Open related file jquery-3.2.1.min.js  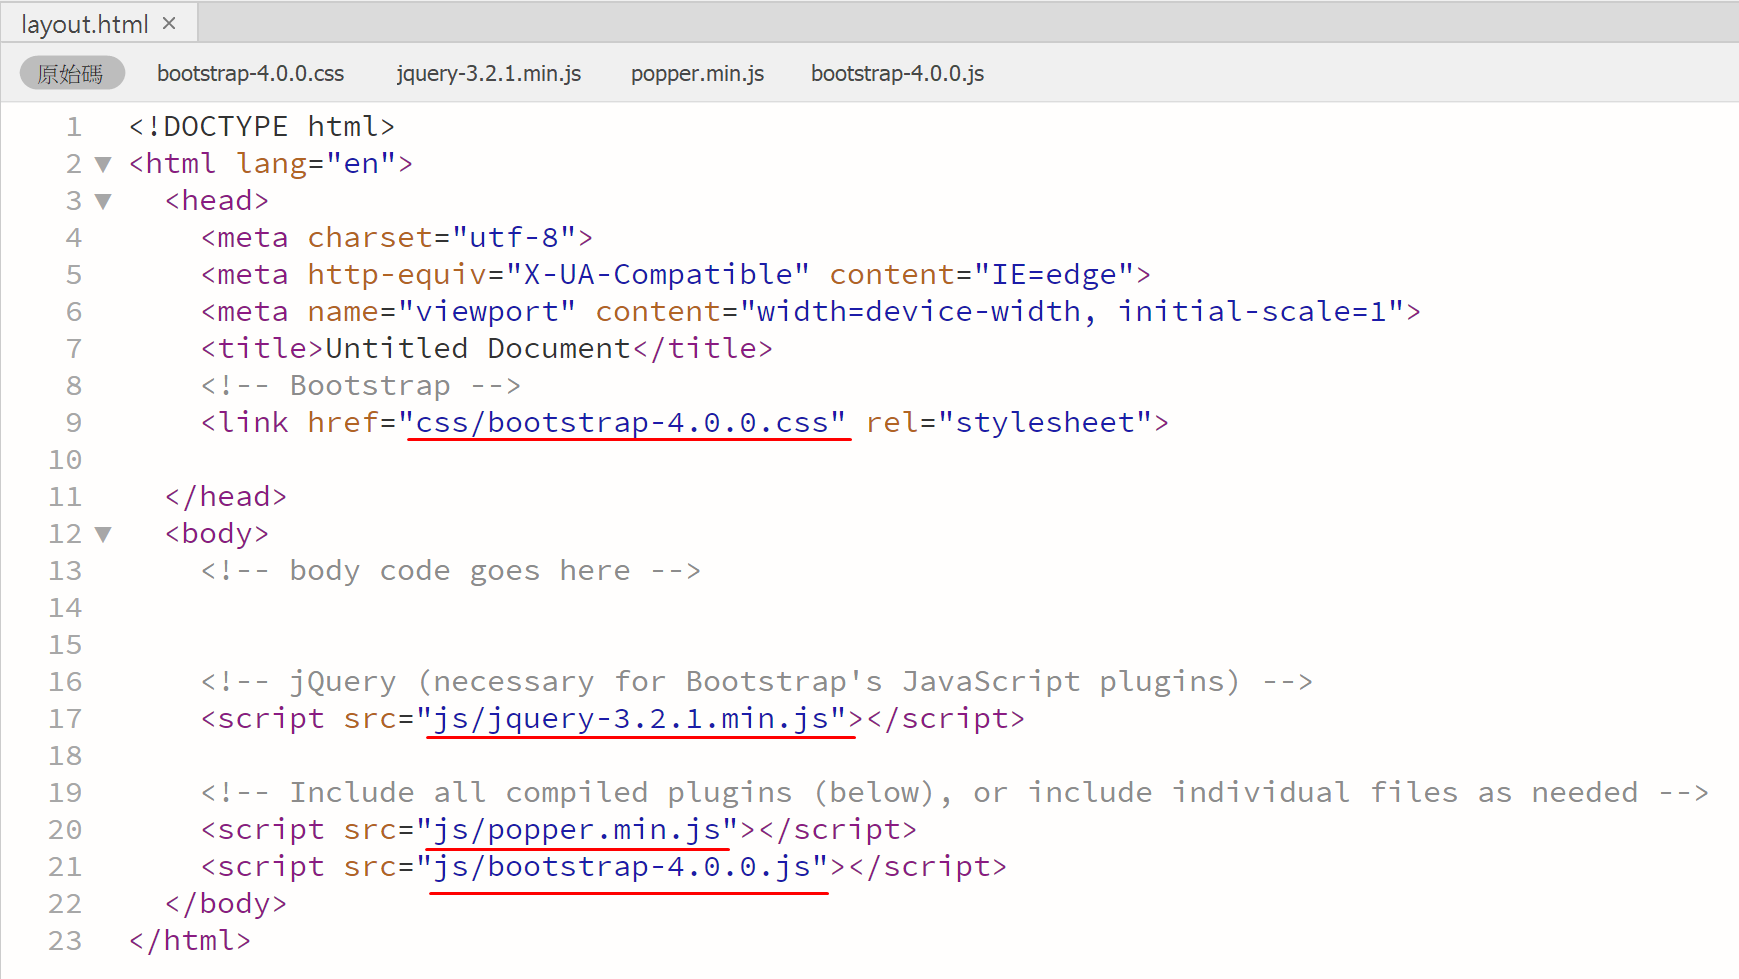488,73
